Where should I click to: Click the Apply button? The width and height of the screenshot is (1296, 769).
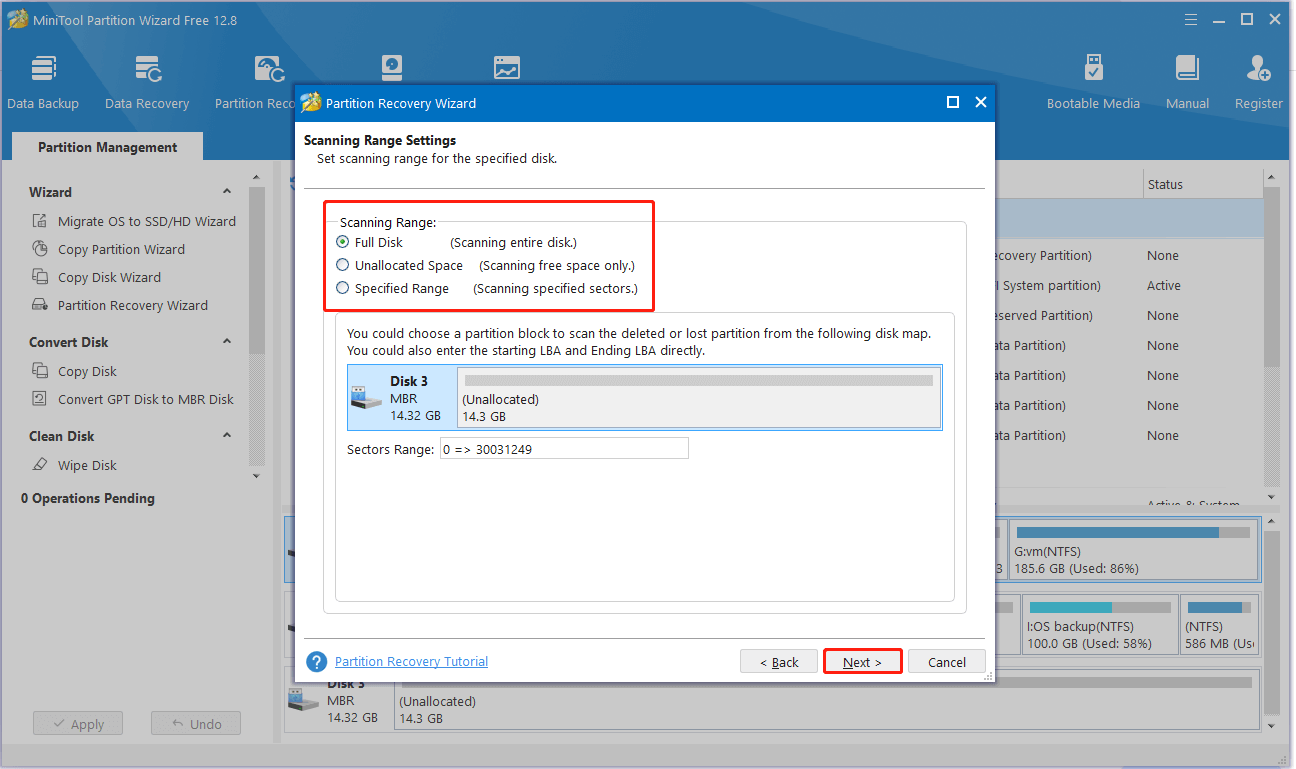(77, 724)
